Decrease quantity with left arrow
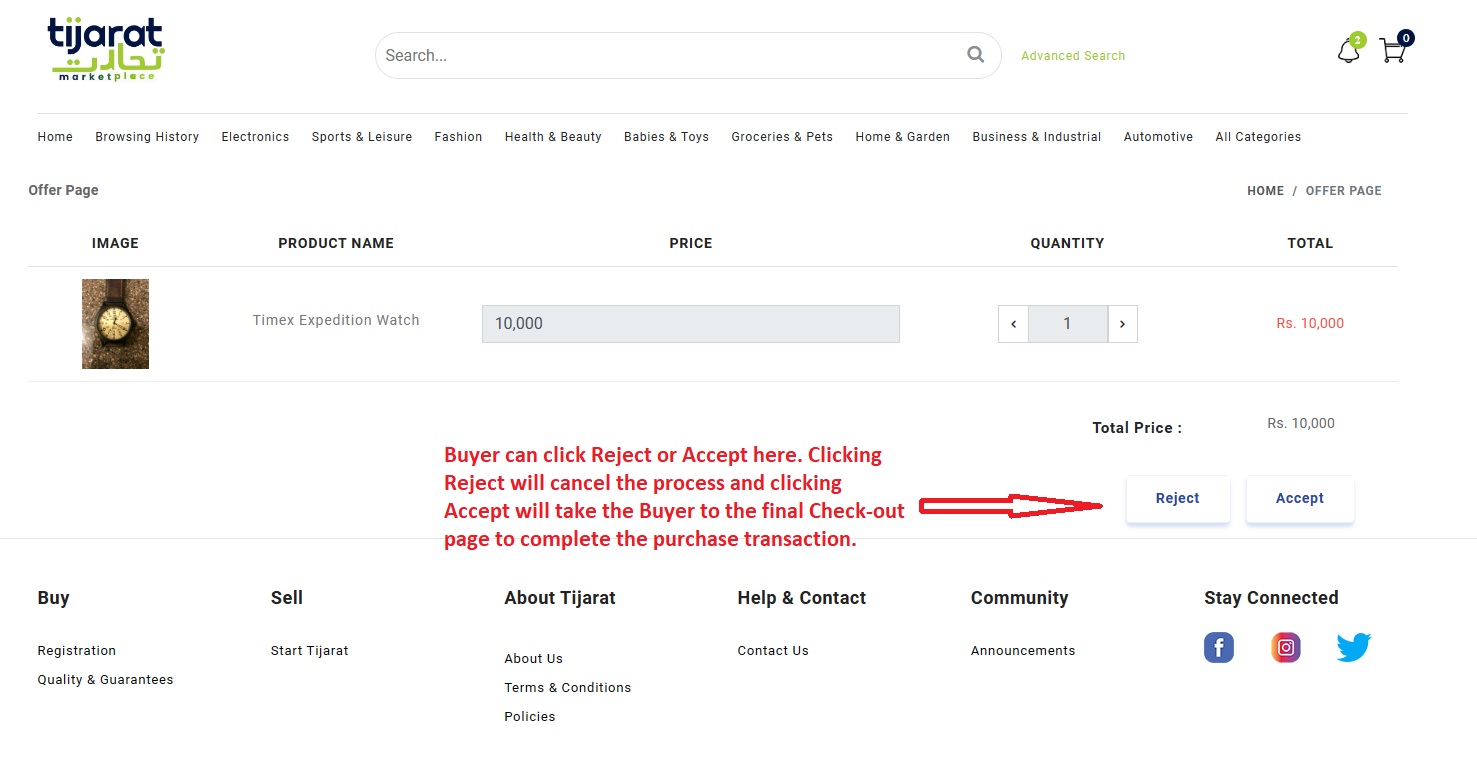 point(1013,324)
